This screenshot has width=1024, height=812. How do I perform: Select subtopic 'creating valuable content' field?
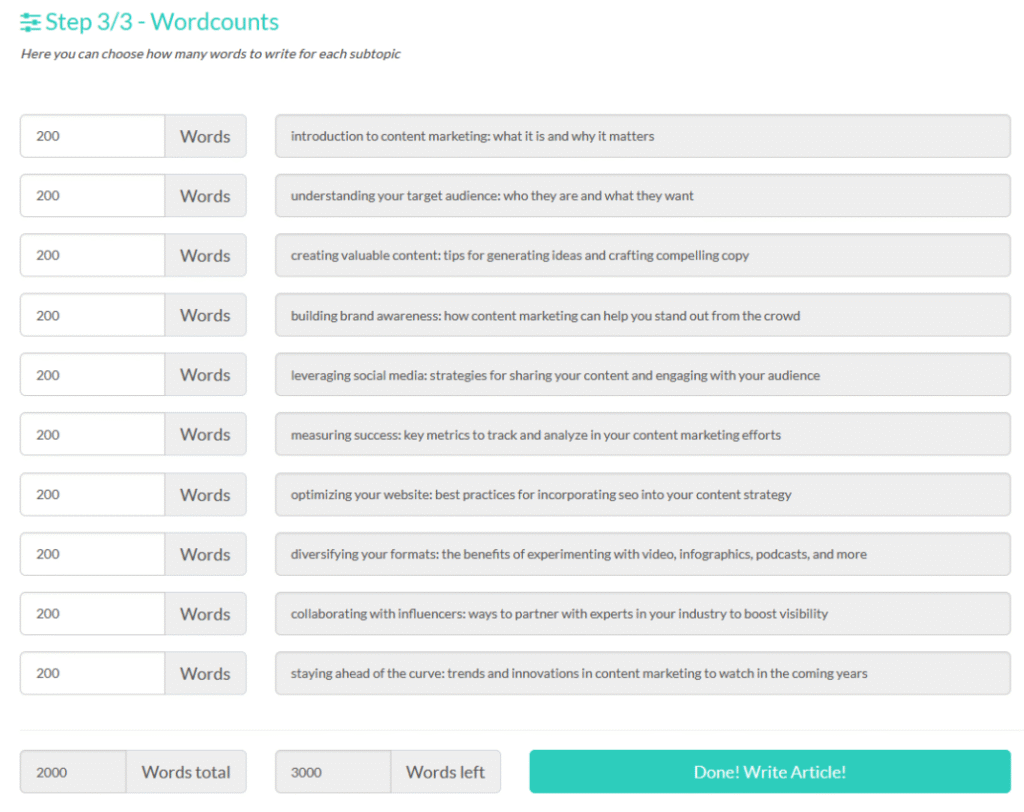point(643,255)
